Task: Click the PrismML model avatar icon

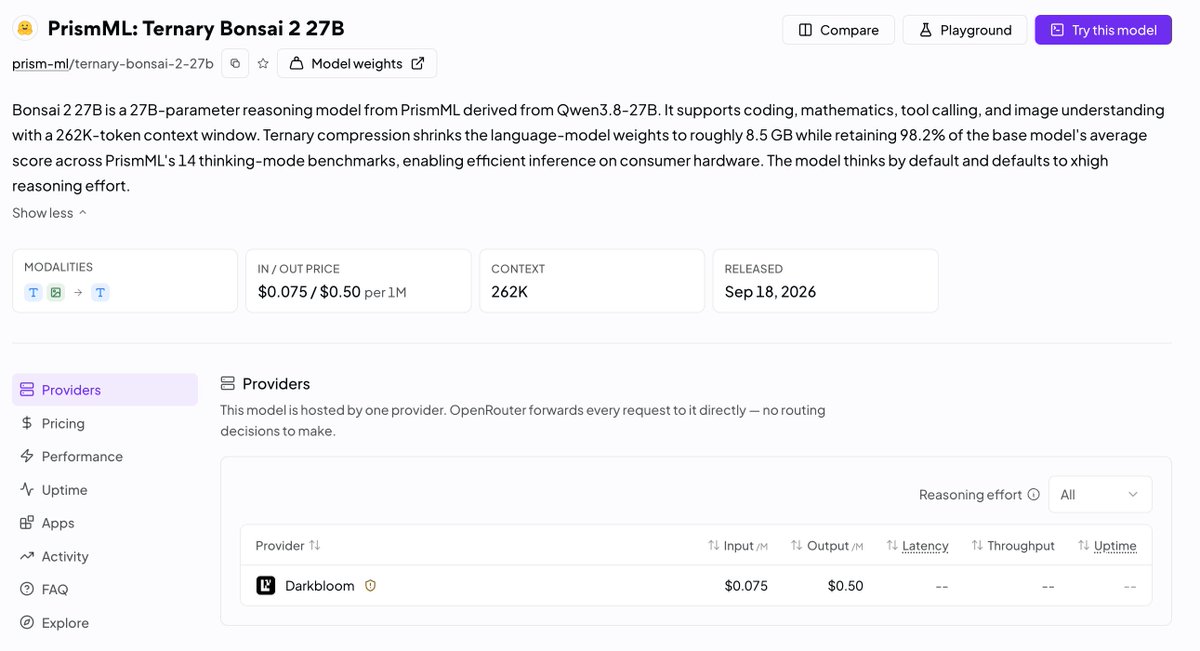Action: (x=24, y=28)
